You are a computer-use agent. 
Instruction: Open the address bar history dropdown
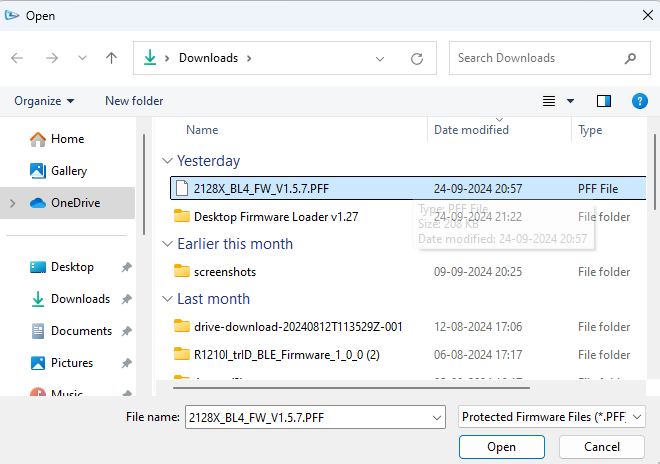(x=380, y=58)
